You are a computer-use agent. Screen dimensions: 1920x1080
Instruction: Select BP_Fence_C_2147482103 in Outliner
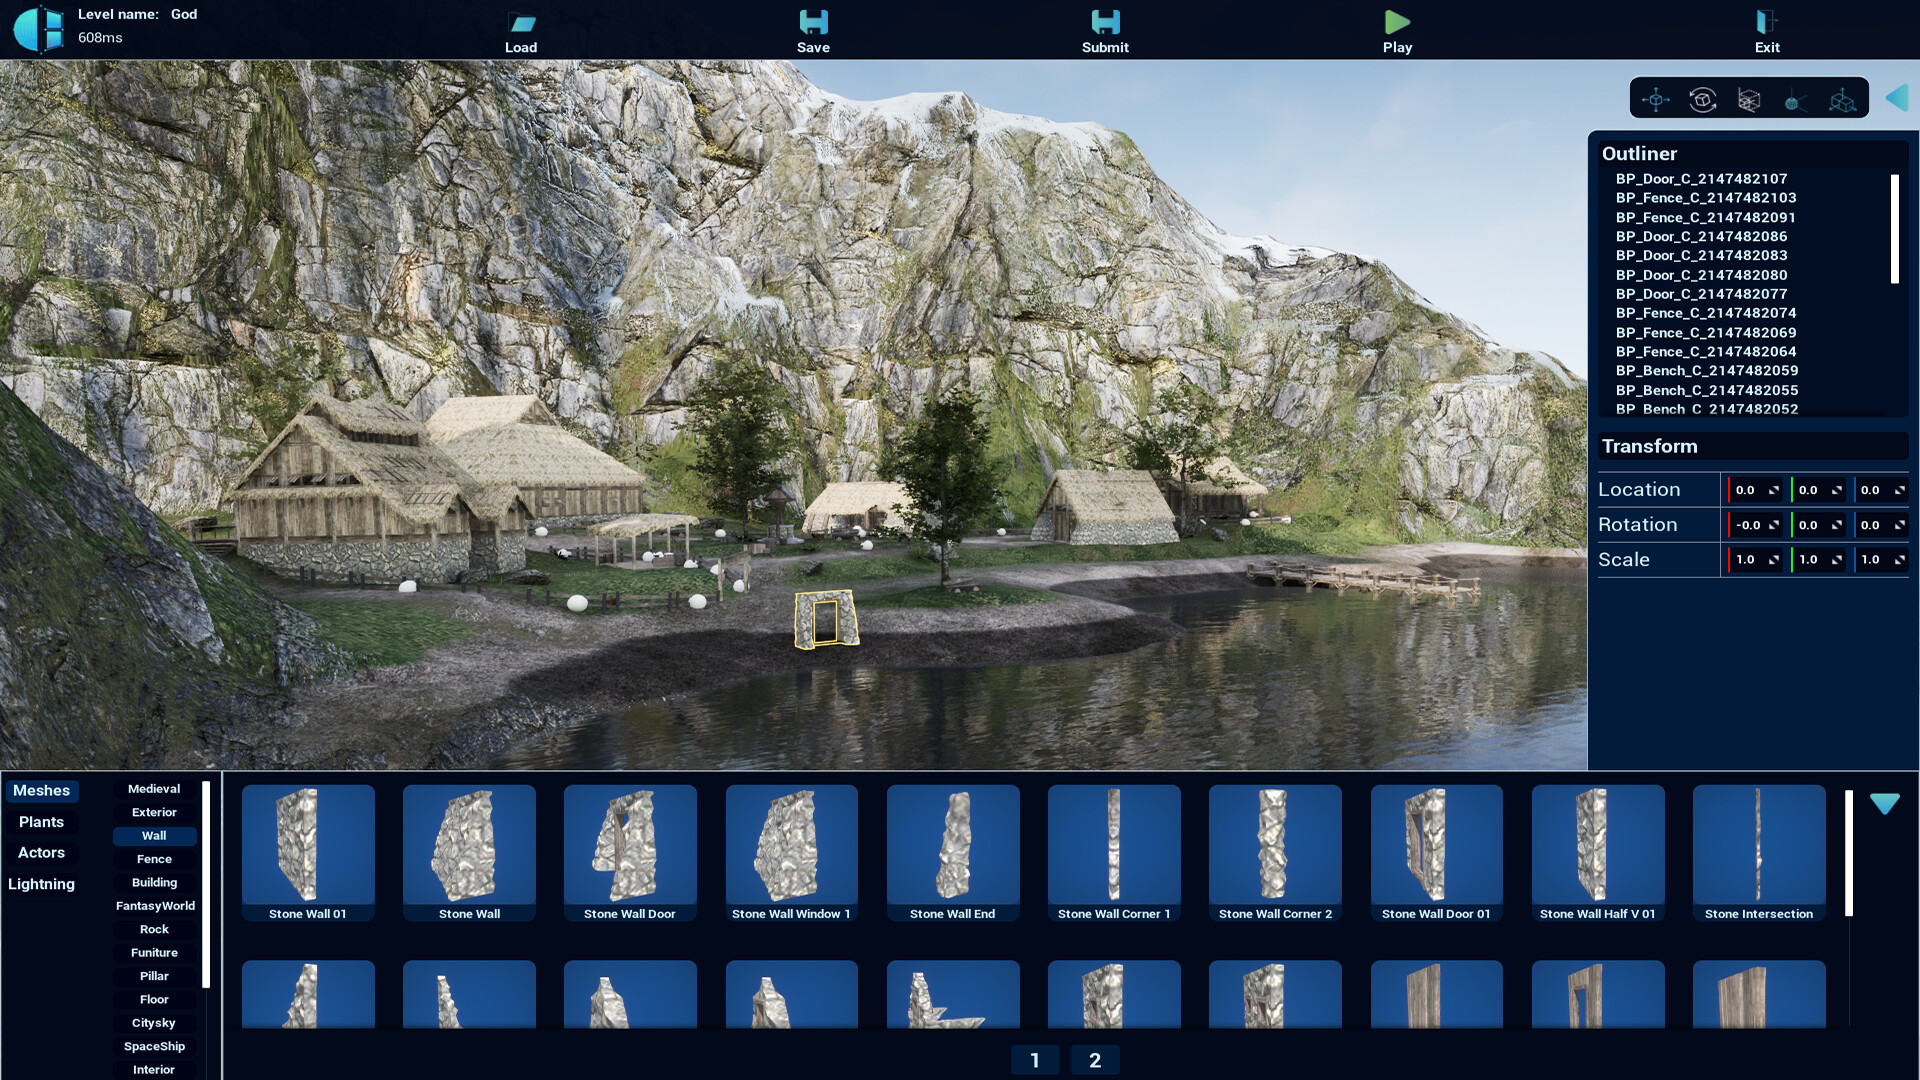1706,198
